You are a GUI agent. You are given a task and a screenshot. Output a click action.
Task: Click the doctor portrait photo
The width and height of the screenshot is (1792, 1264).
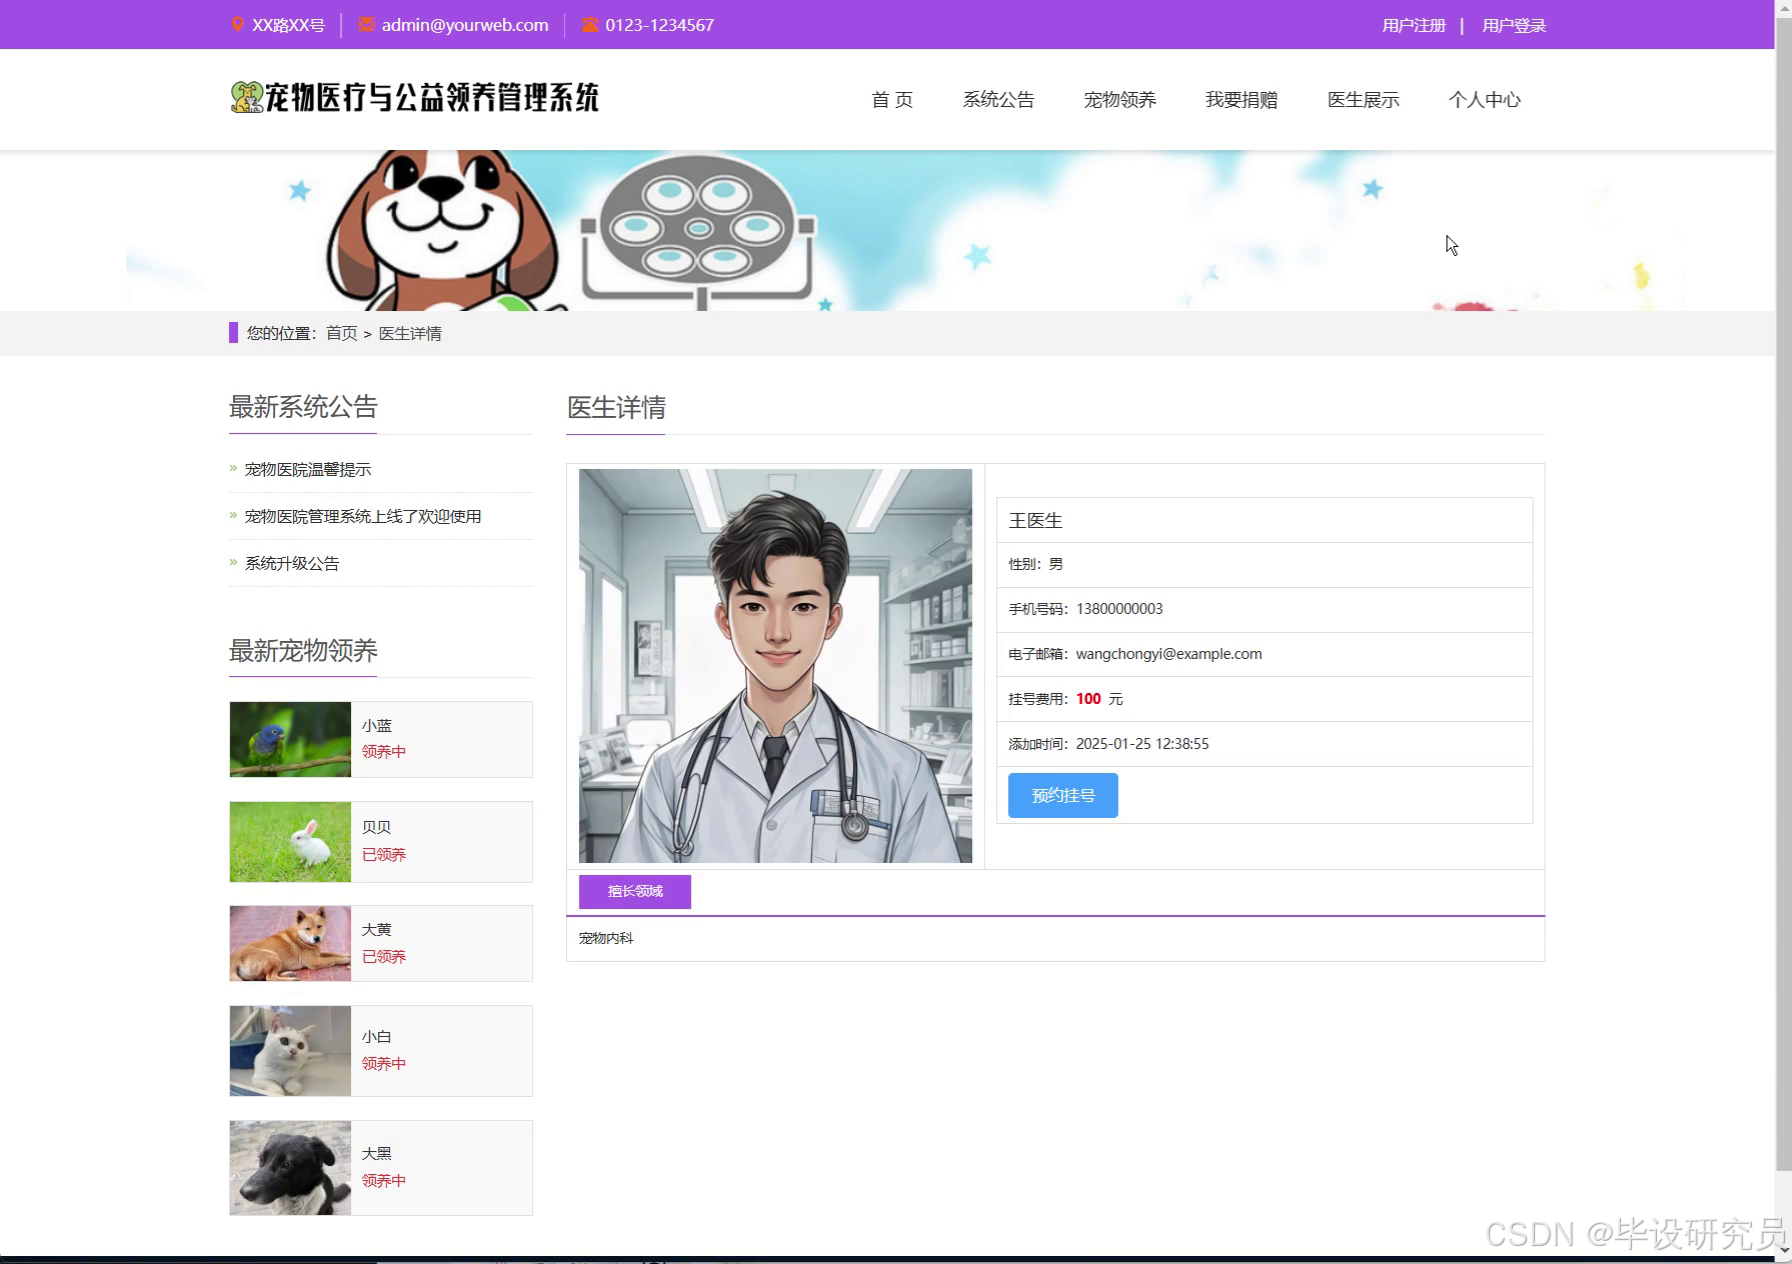coord(775,666)
